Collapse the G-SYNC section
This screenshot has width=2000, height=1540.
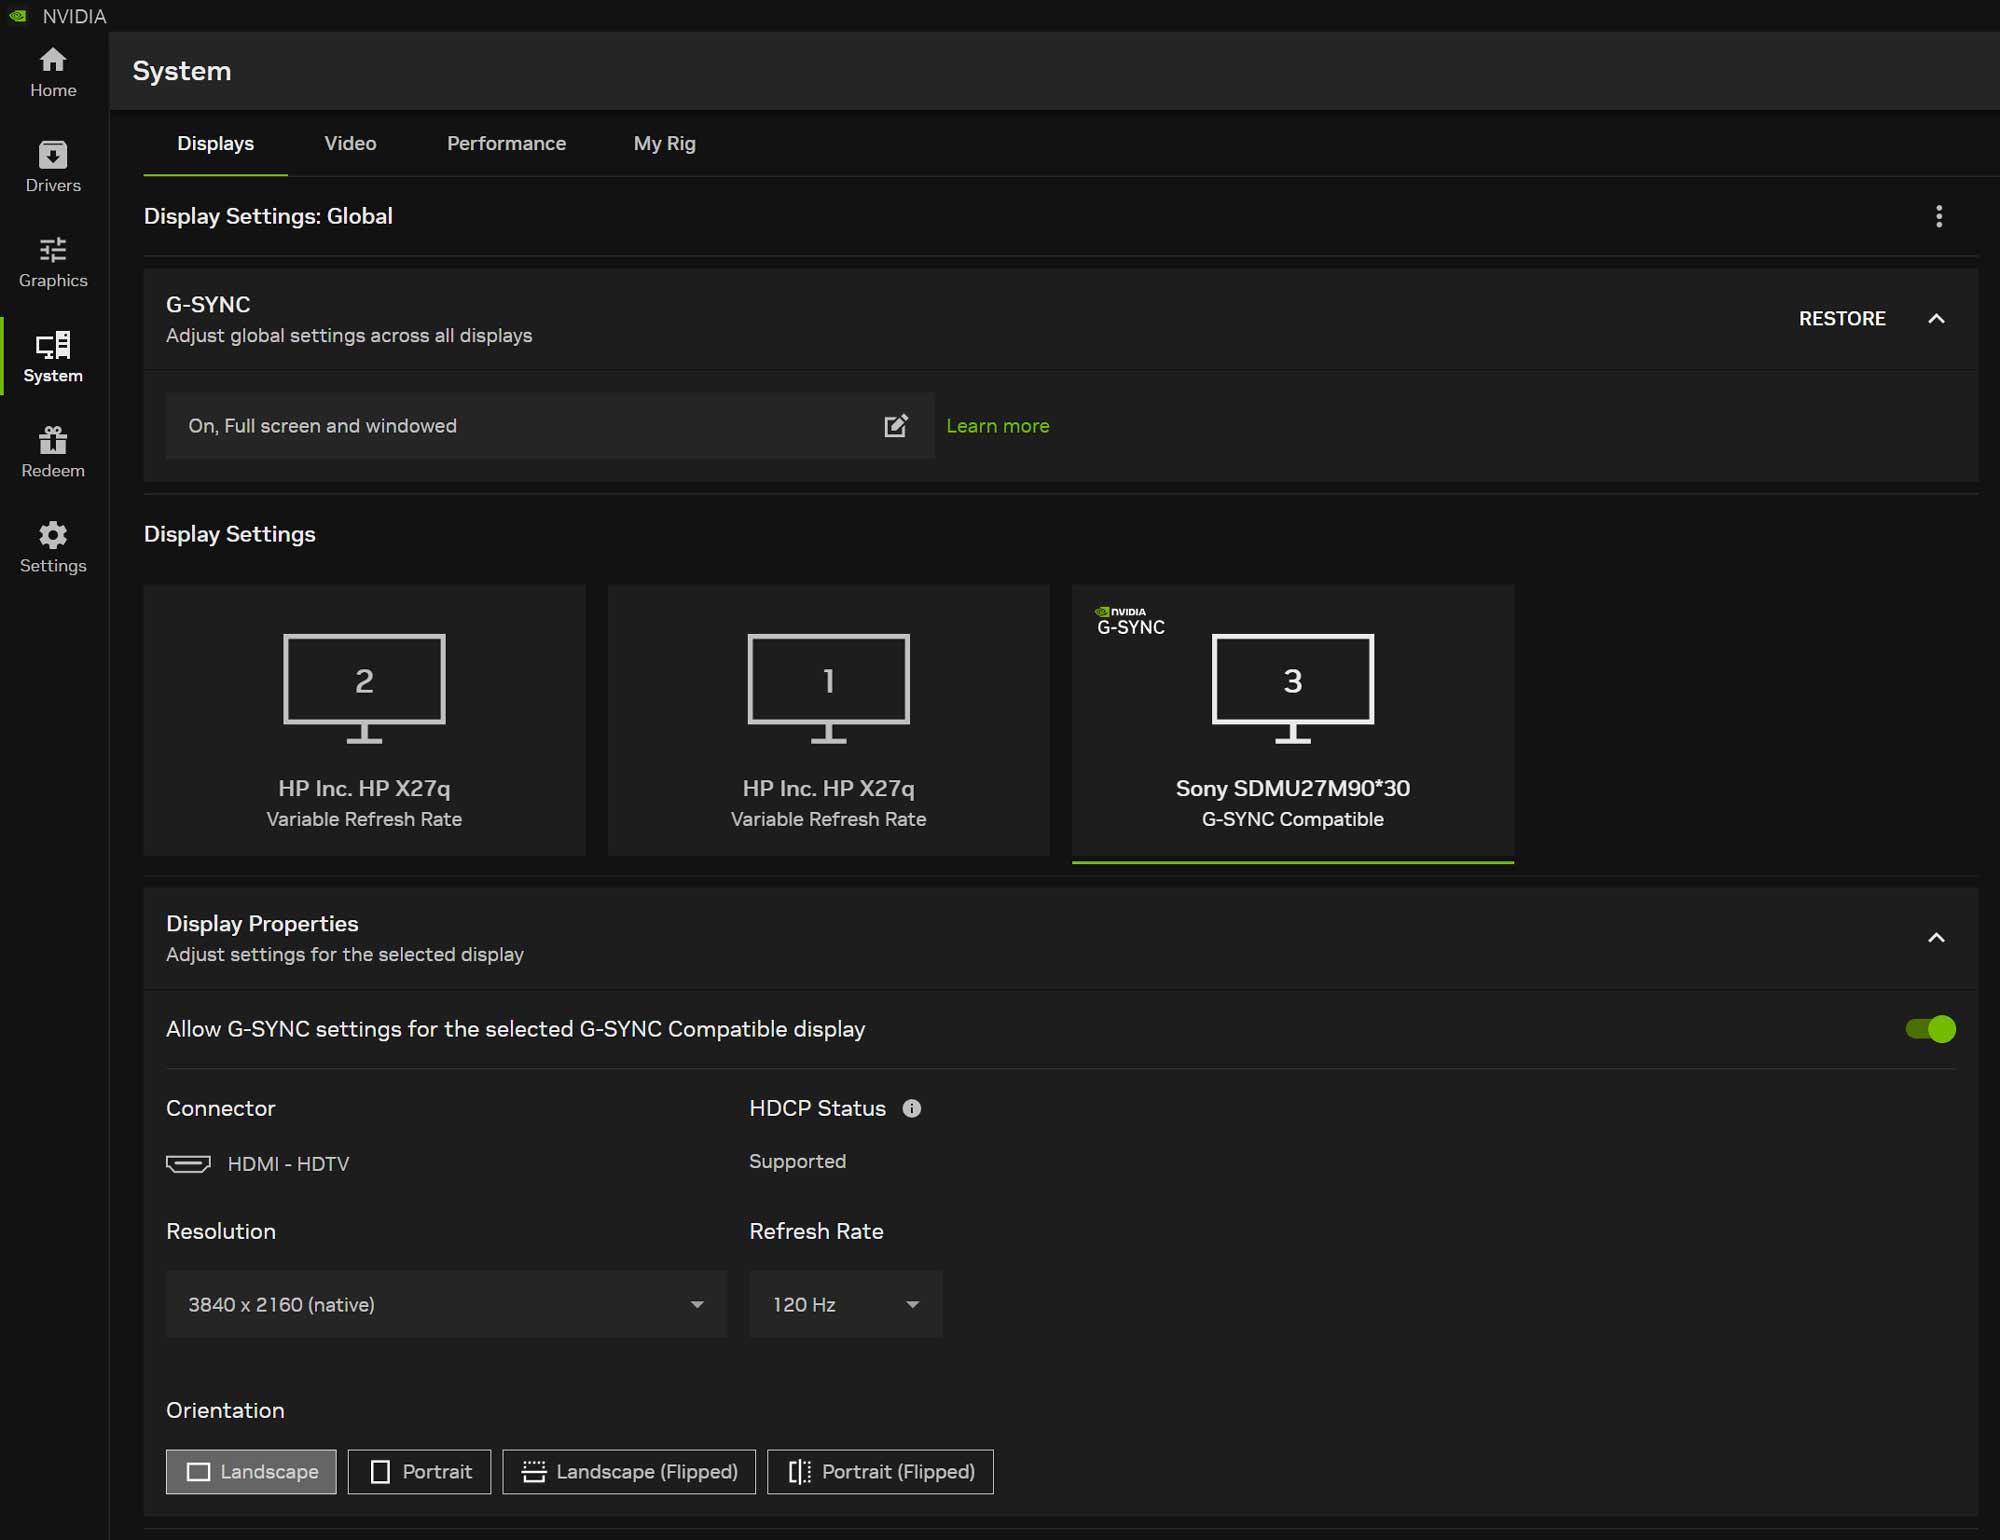click(x=1936, y=319)
